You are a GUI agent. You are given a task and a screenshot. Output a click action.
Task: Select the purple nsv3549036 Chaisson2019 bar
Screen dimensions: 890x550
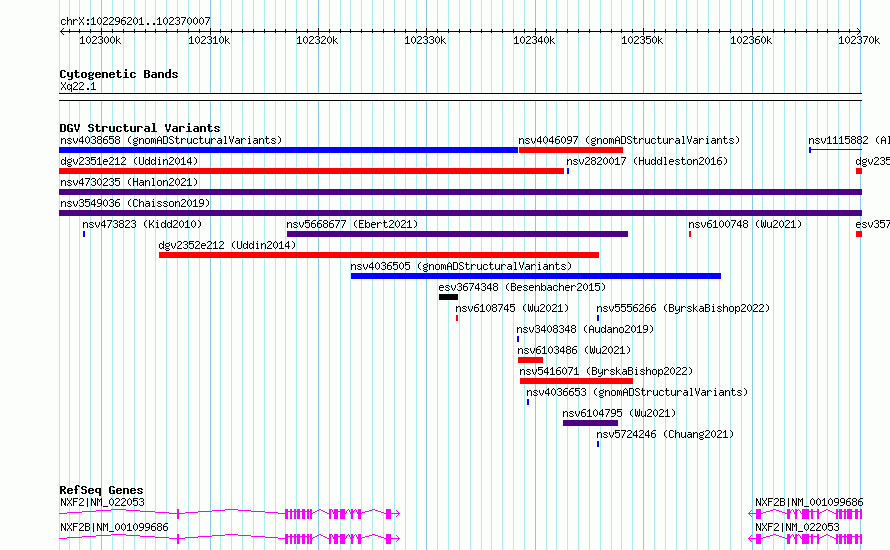(460, 213)
